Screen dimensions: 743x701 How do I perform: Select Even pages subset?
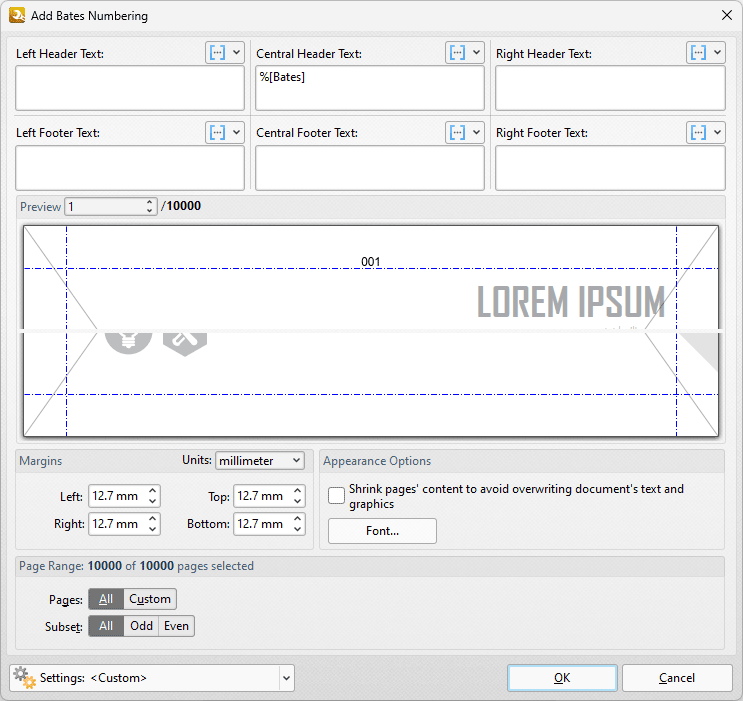(x=176, y=626)
